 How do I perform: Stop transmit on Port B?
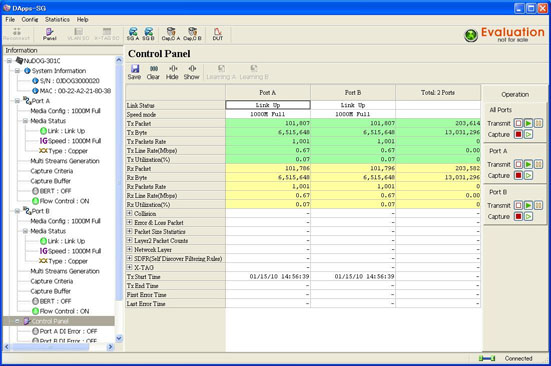(518, 205)
